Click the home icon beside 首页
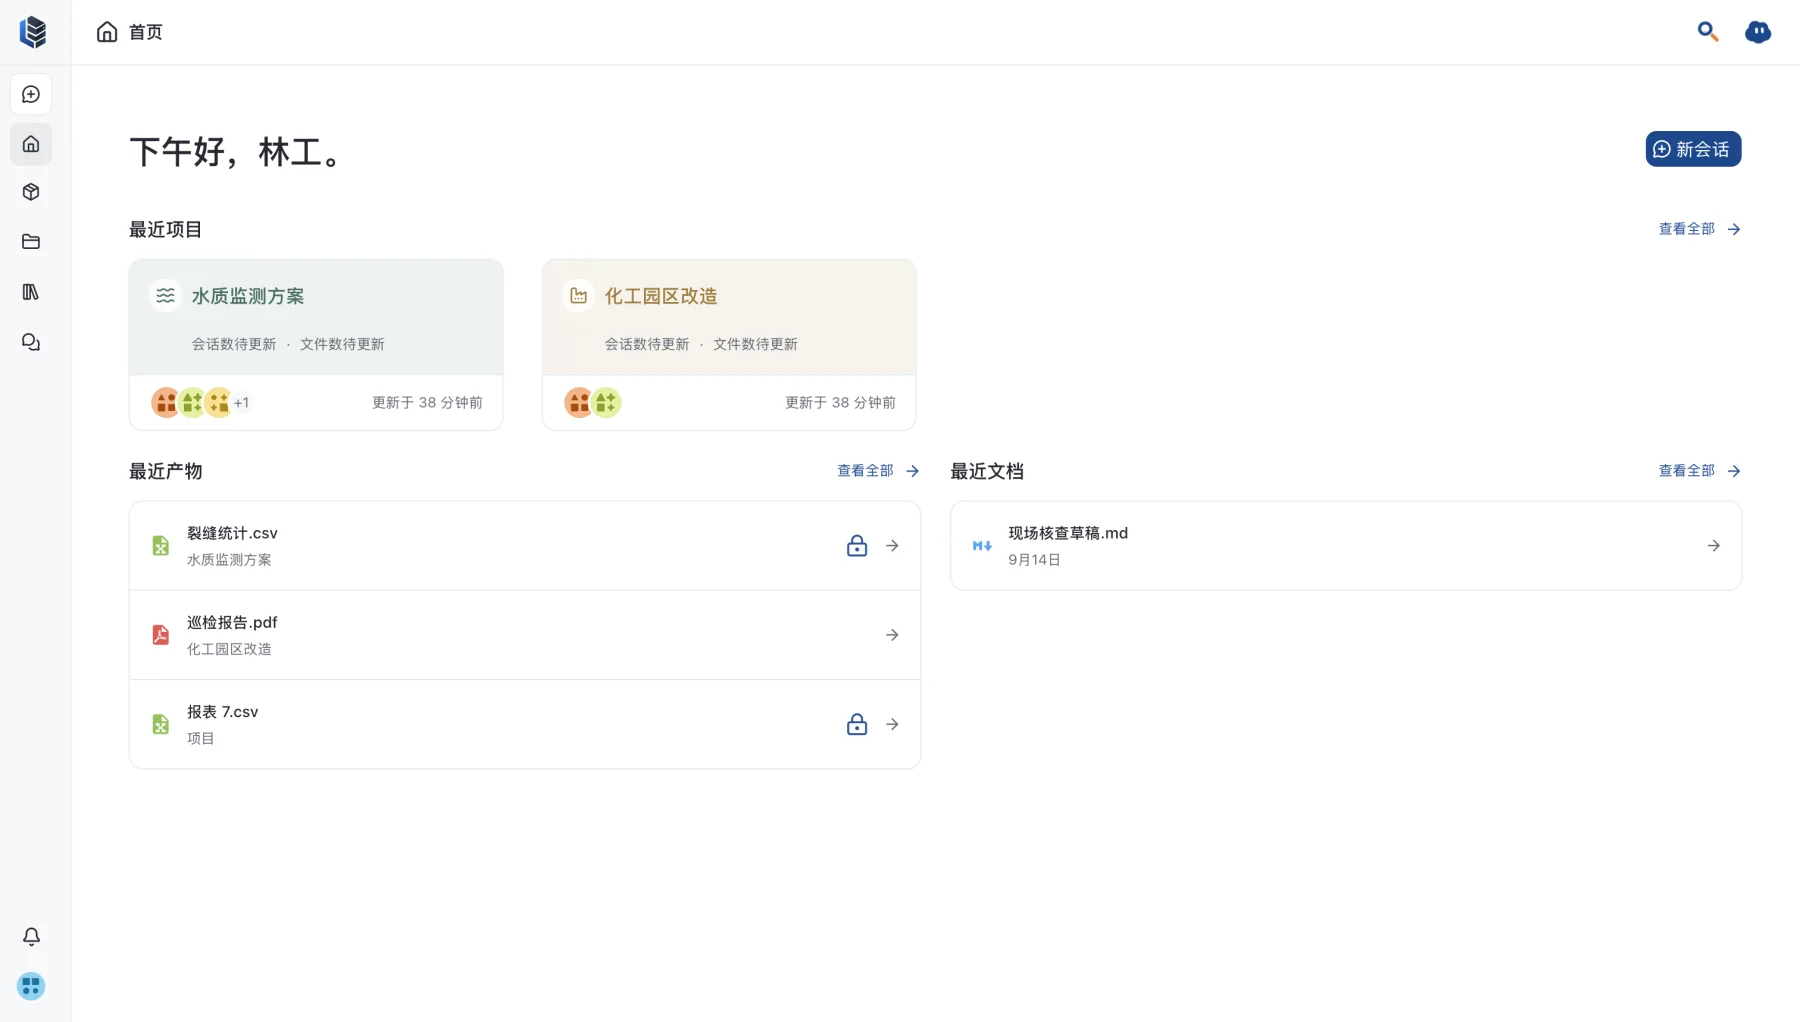Screen dimensions: 1800x1022 (107, 32)
